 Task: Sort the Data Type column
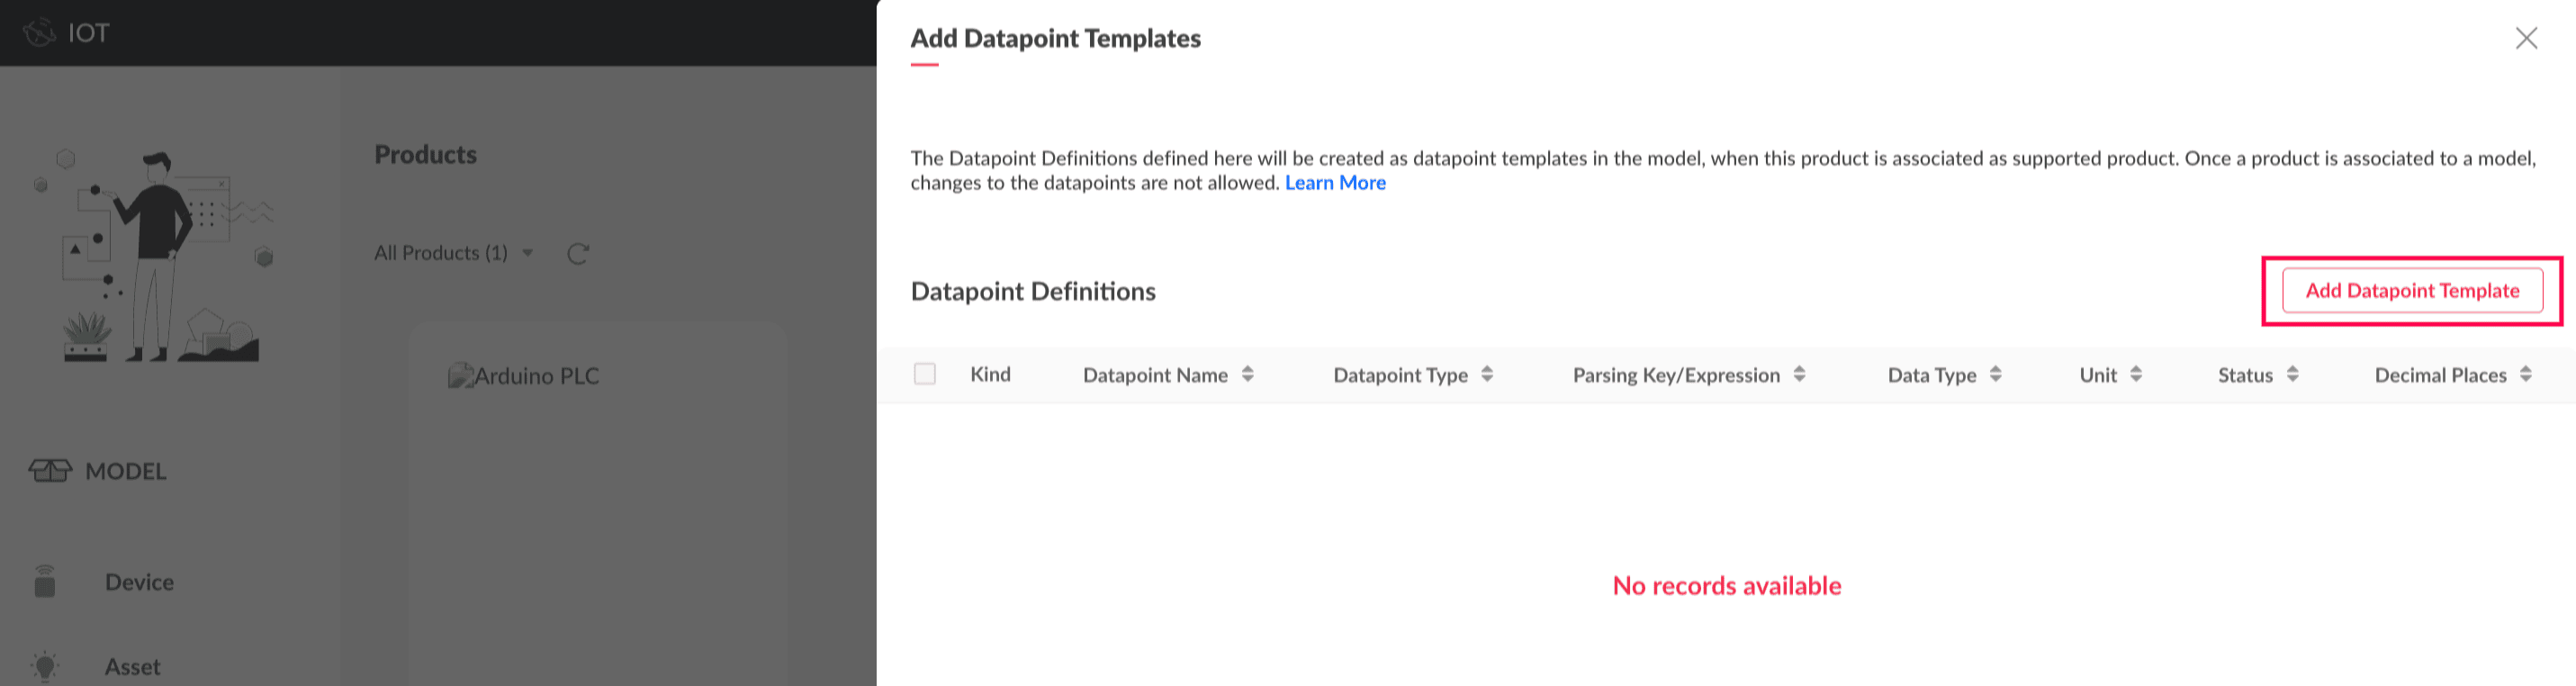pos(1995,374)
